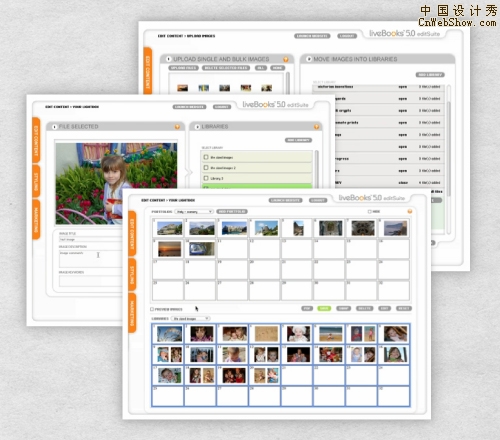Click the Select Library list scrollbar
The width and height of the screenshot is (500, 440).
point(316,169)
